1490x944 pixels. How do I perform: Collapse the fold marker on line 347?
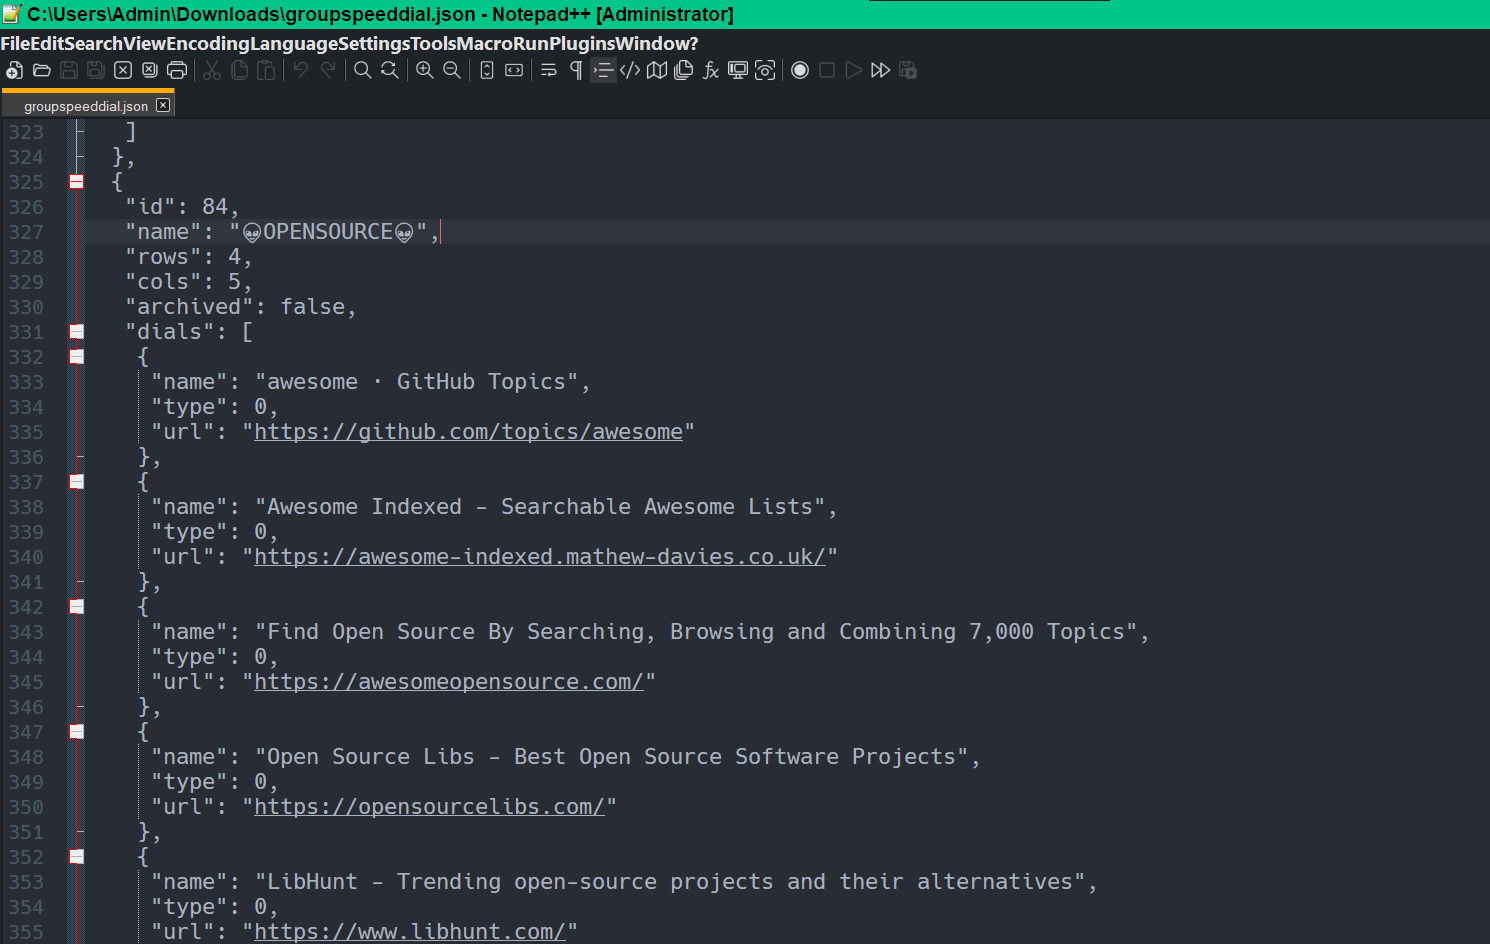click(76, 731)
